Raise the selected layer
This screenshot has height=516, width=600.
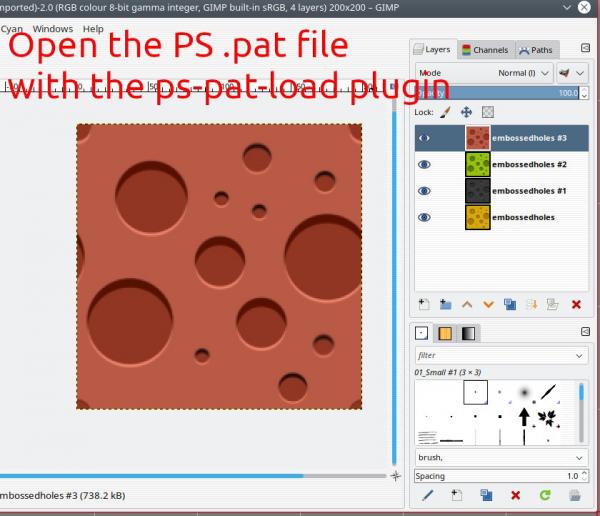pyautogui.click(x=467, y=305)
